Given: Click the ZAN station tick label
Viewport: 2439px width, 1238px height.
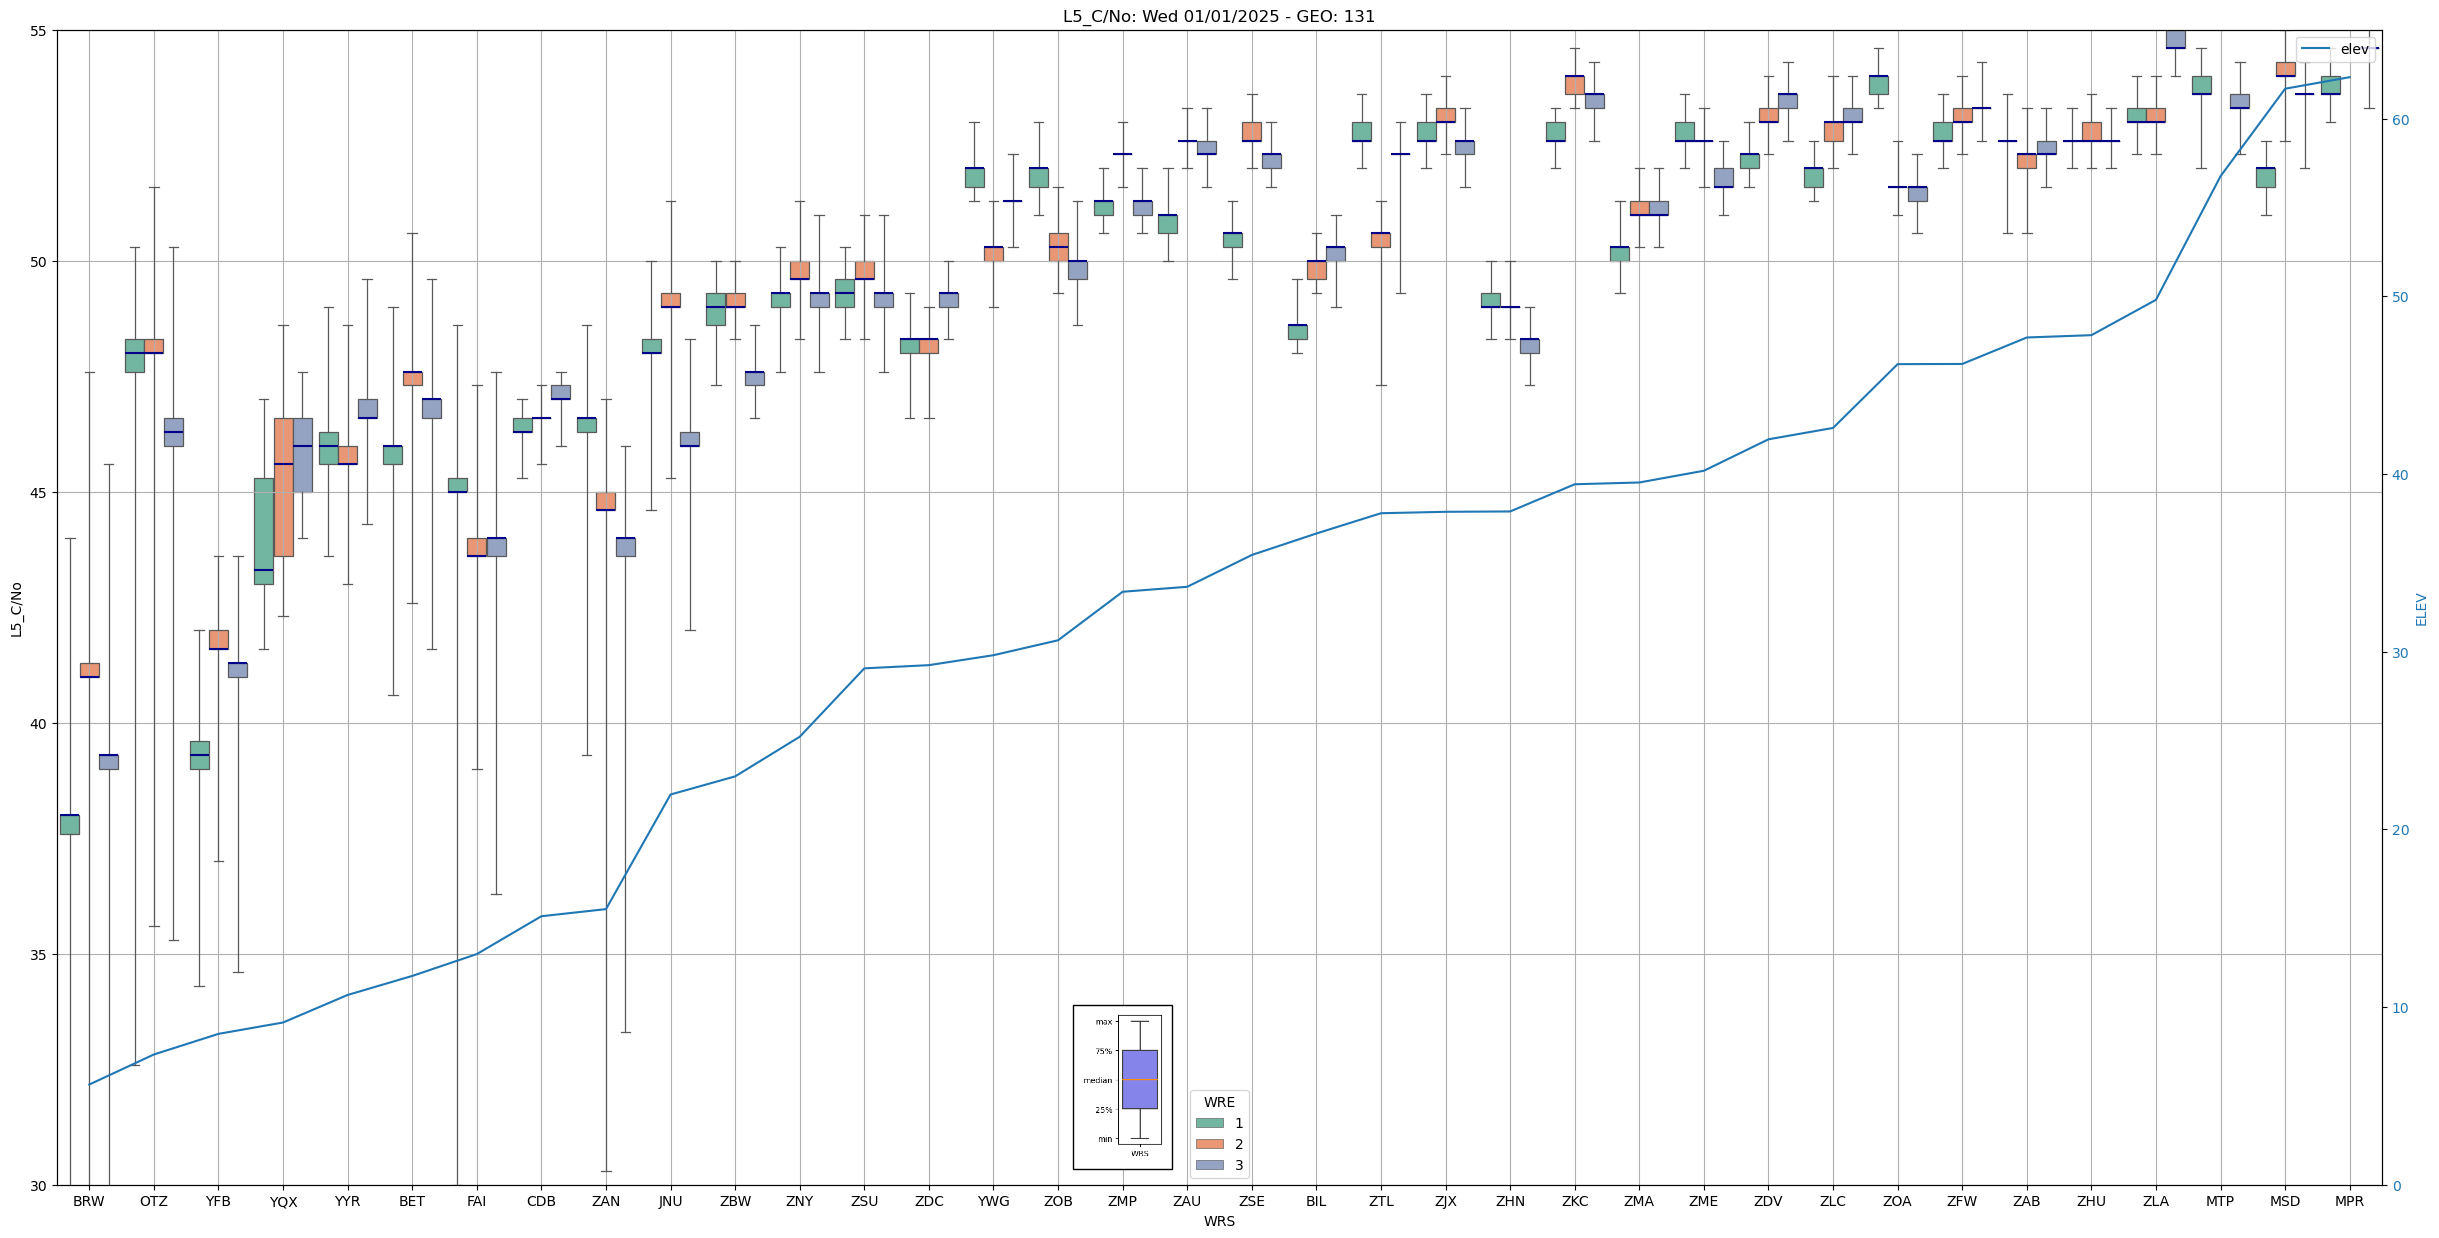Looking at the screenshot, I should coord(606,1201).
